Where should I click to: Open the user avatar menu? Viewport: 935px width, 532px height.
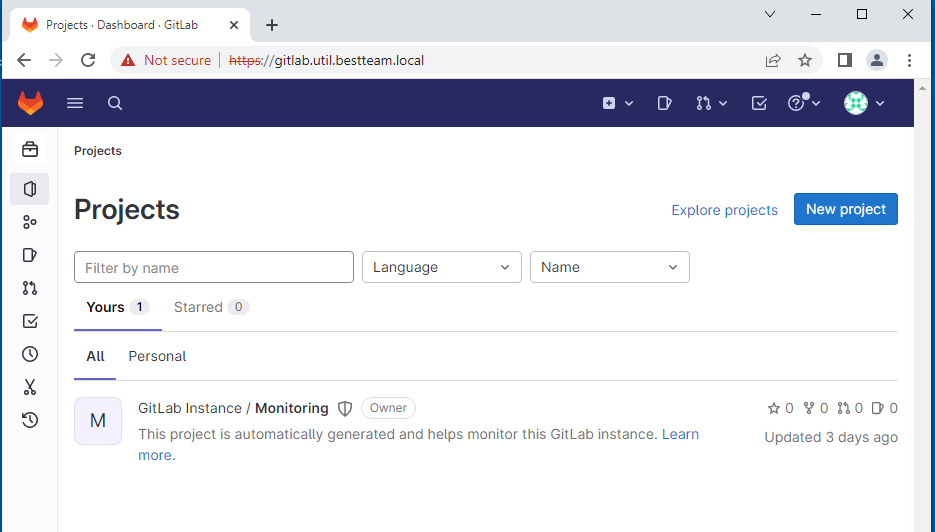click(863, 103)
